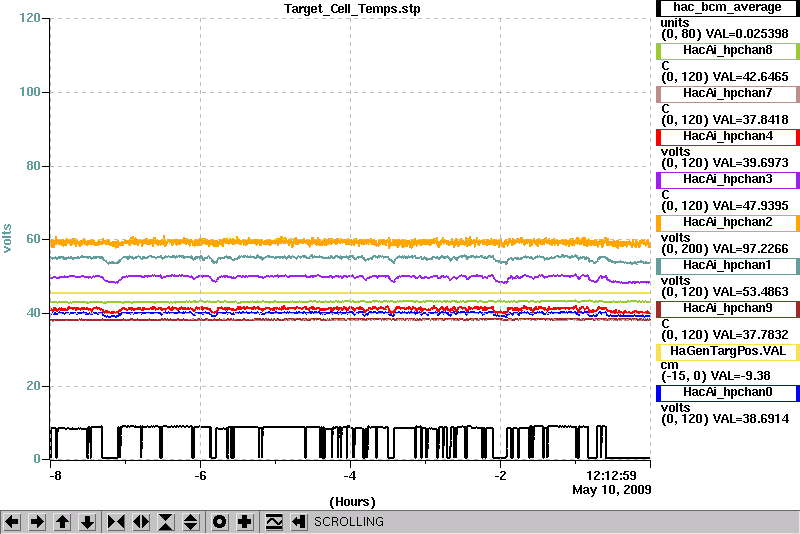Click the x-axis tick label -2
This screenshot has height=534, width=800.
tap(500, 476)
